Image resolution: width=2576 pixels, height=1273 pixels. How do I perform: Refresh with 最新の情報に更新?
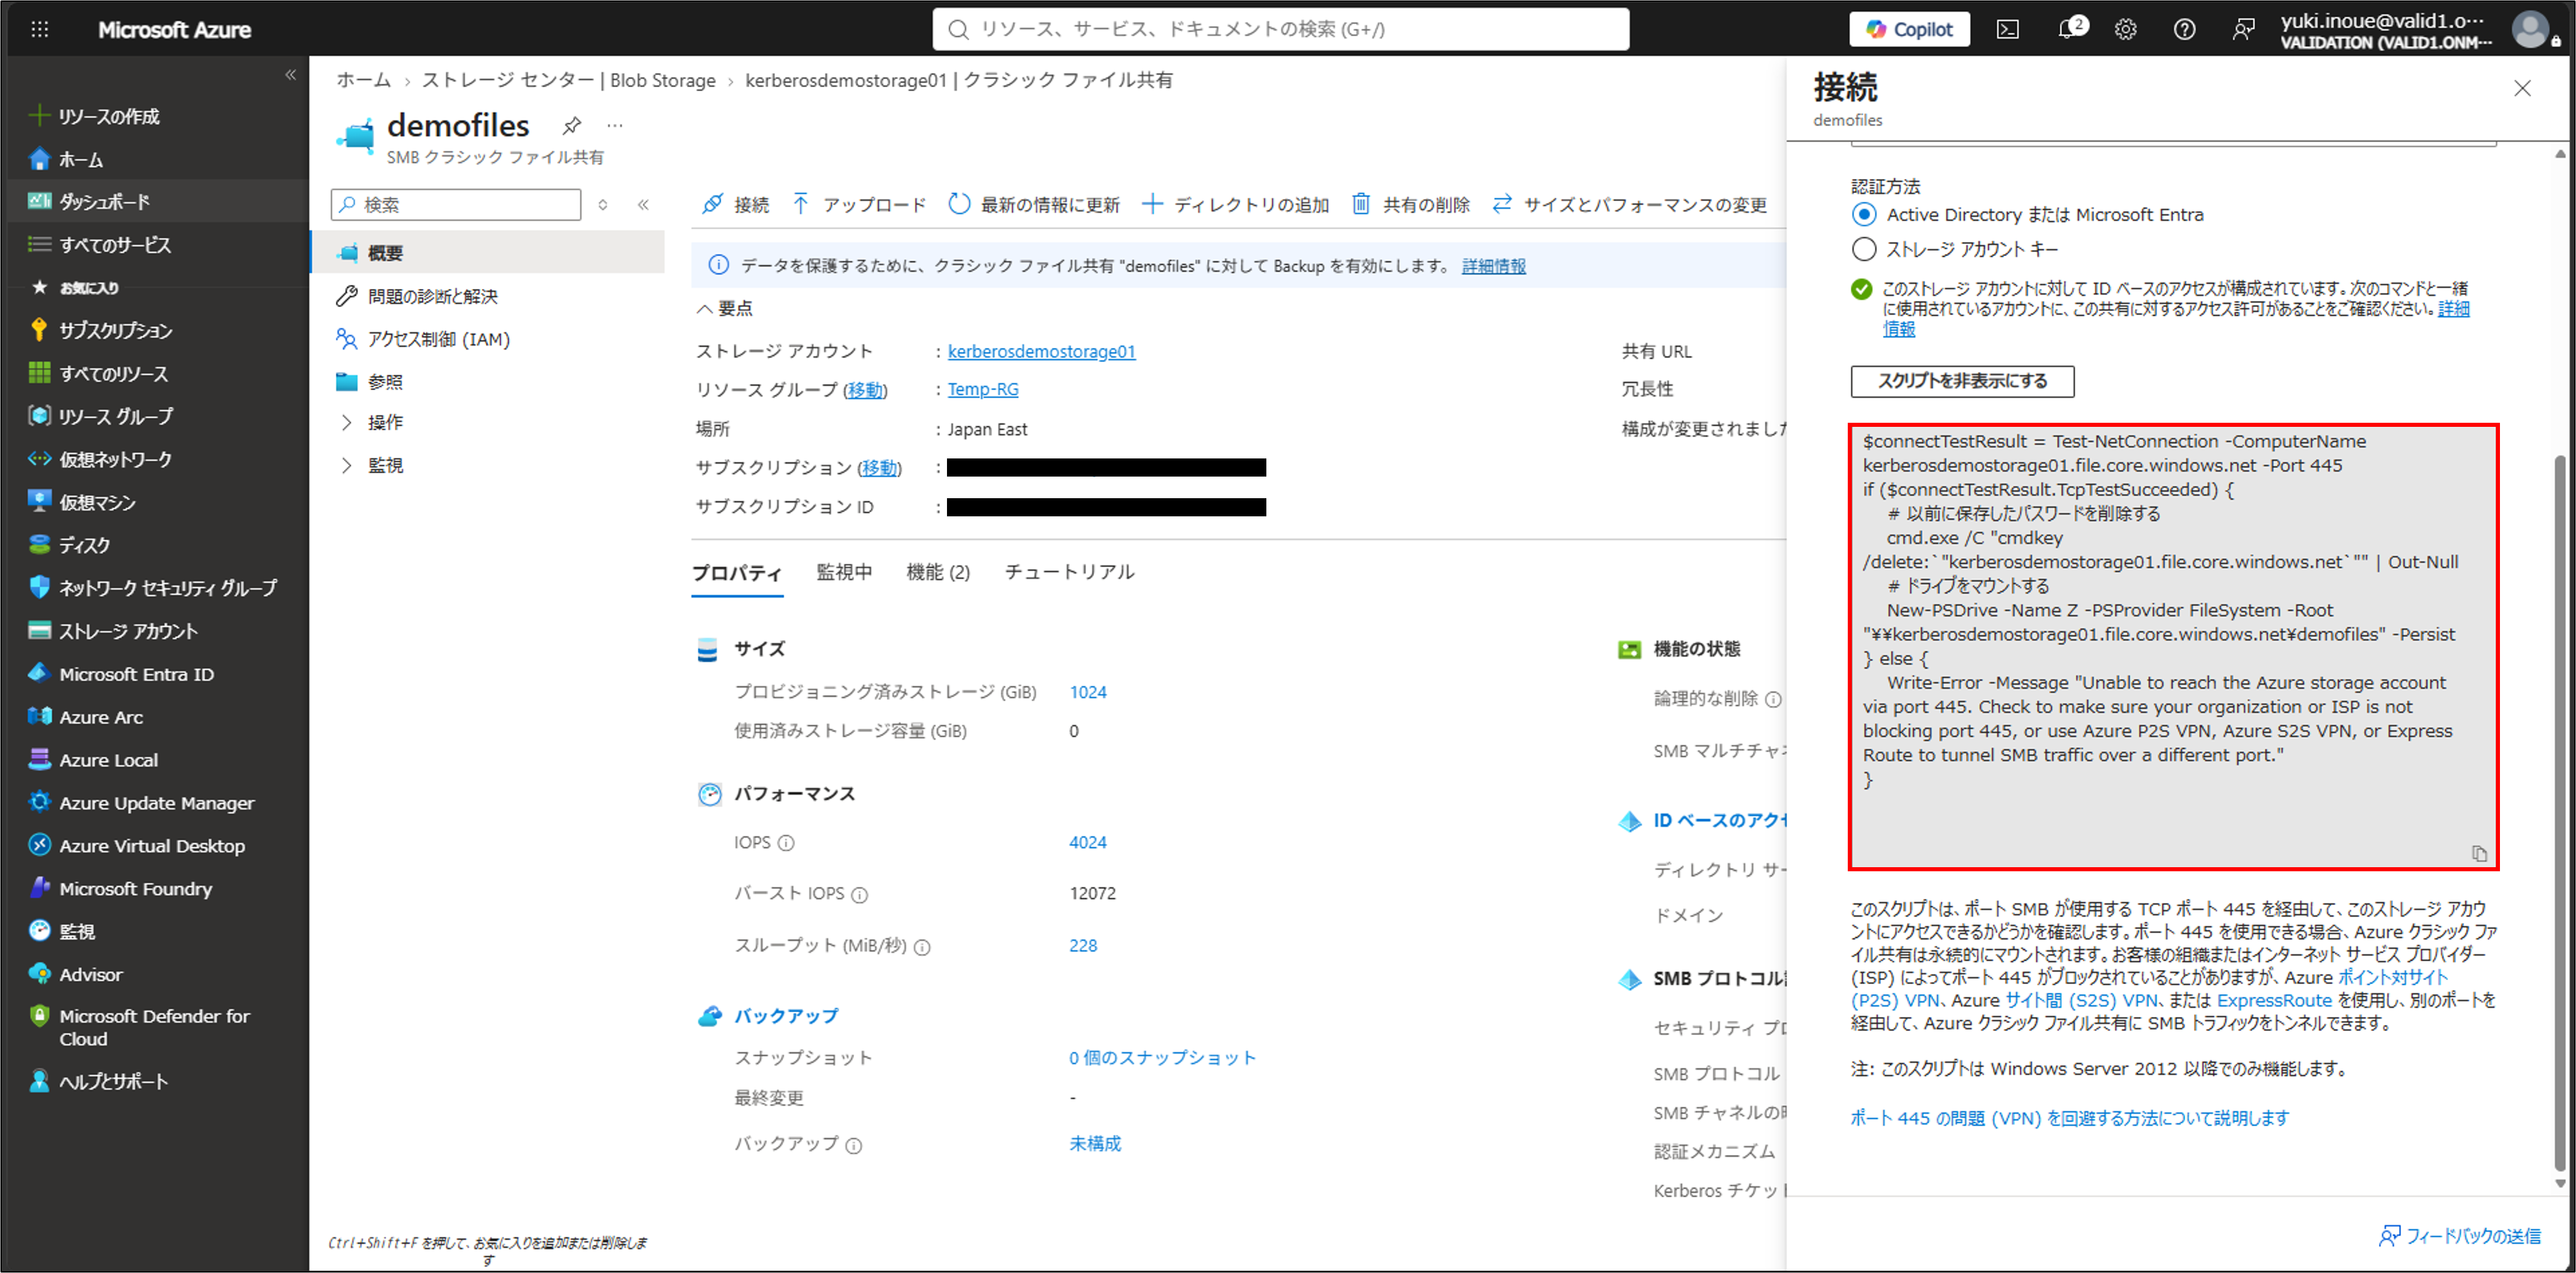(1035, 205)
